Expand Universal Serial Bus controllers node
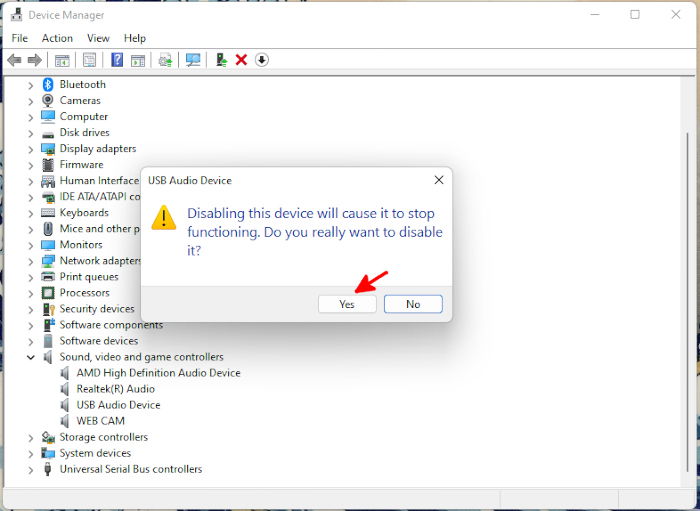This screenshot has height=511, width=700. click(30, 469)
